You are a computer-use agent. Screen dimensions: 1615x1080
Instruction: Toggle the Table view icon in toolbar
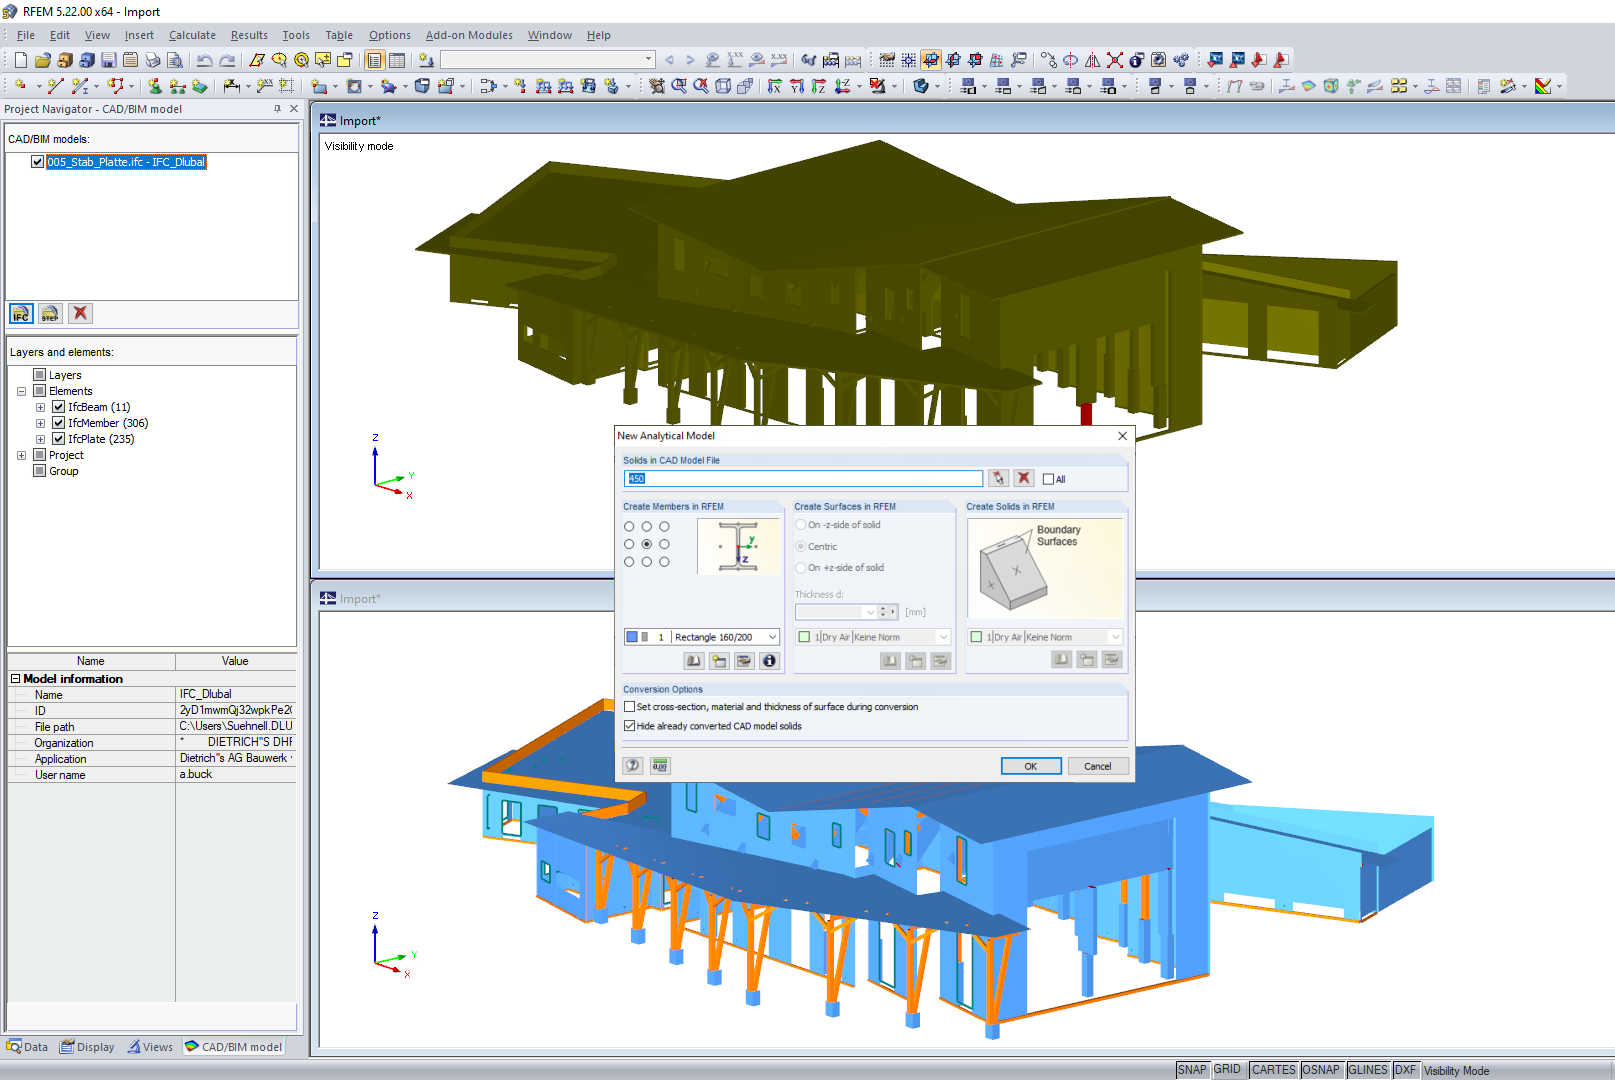click(x=397, y=60)
